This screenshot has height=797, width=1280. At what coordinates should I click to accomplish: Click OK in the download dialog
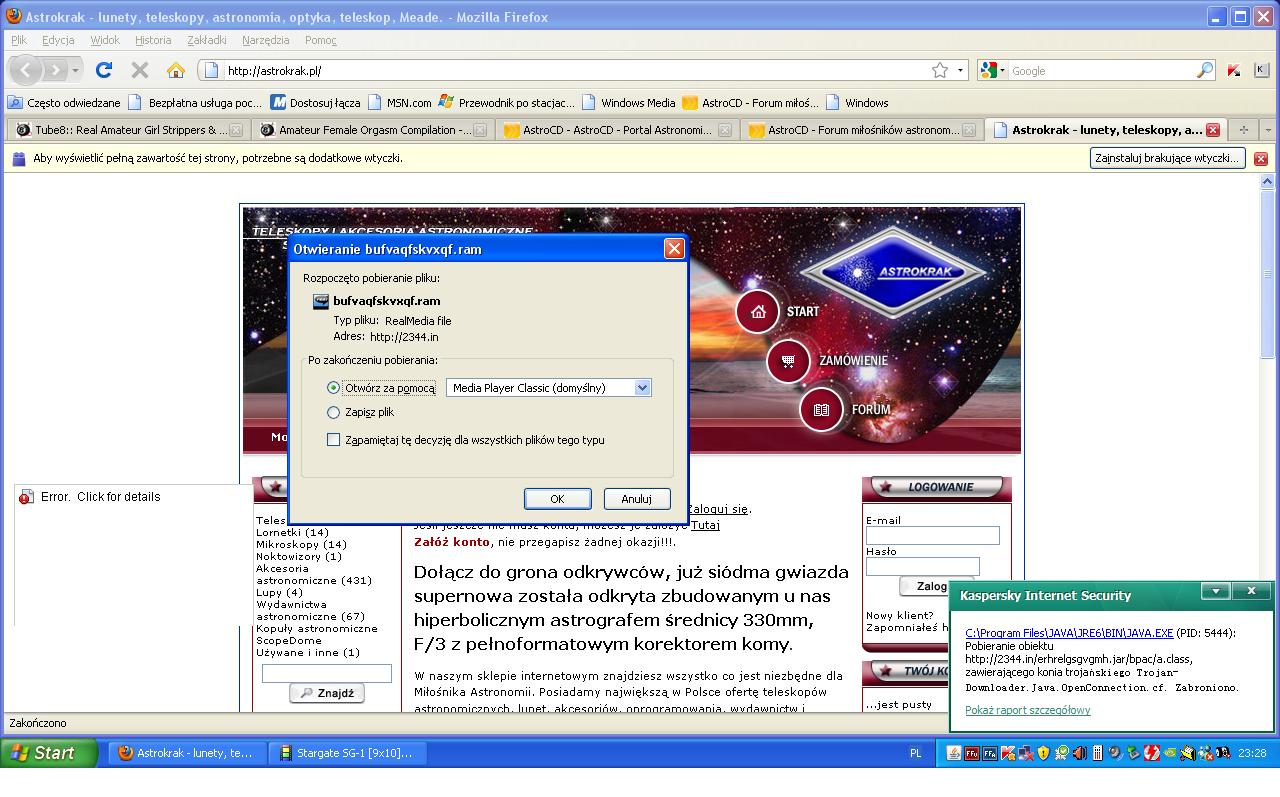tap(557, 499)
